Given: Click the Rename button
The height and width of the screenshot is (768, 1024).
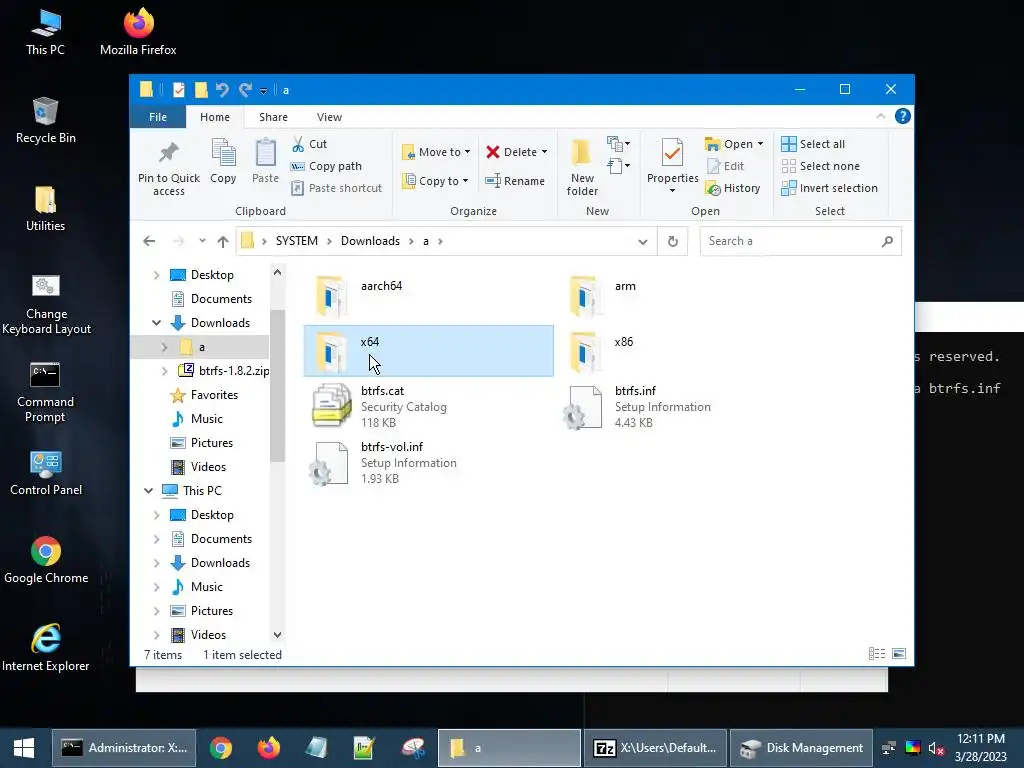Looking at the screenshot, I should point(515,181).
